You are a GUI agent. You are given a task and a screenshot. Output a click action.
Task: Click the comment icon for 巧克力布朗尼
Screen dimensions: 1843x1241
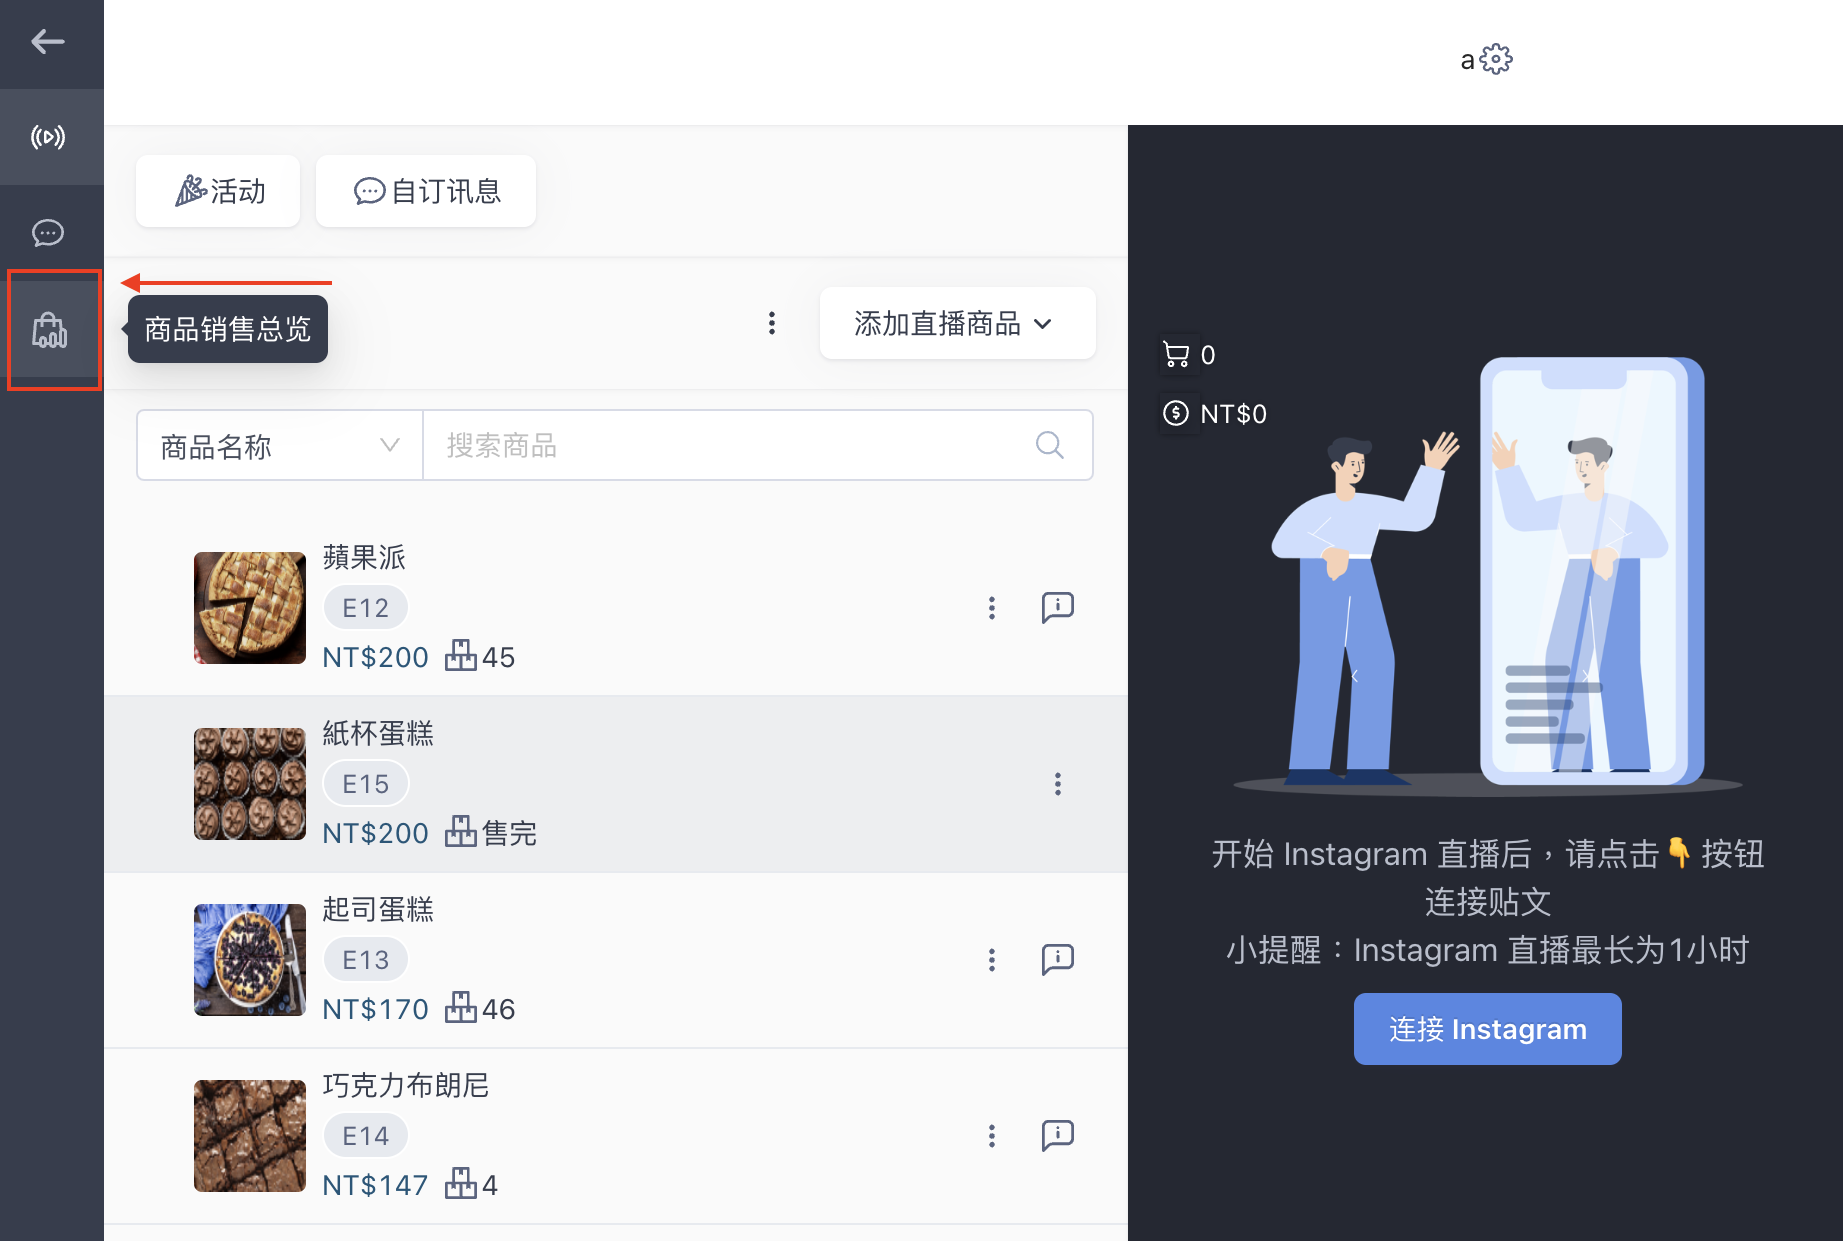[1058, 1136]
